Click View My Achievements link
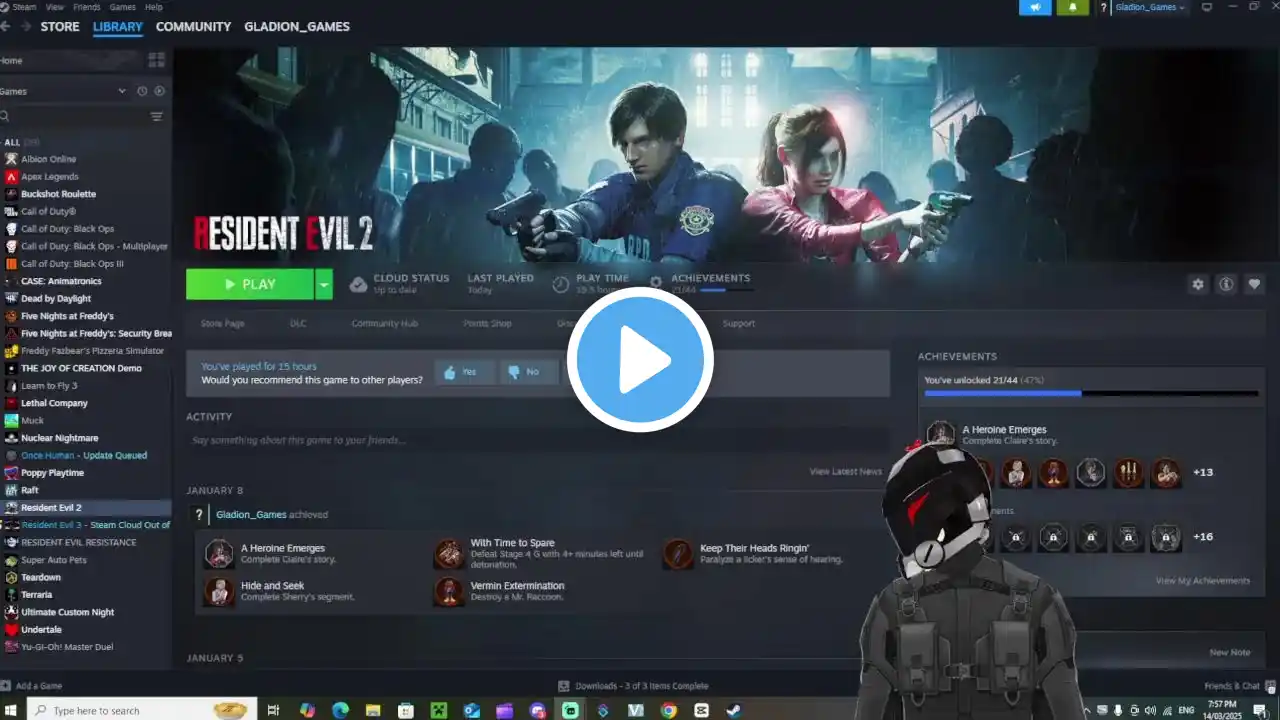Screen dimensions: 1280x720 coord(1203,580)
